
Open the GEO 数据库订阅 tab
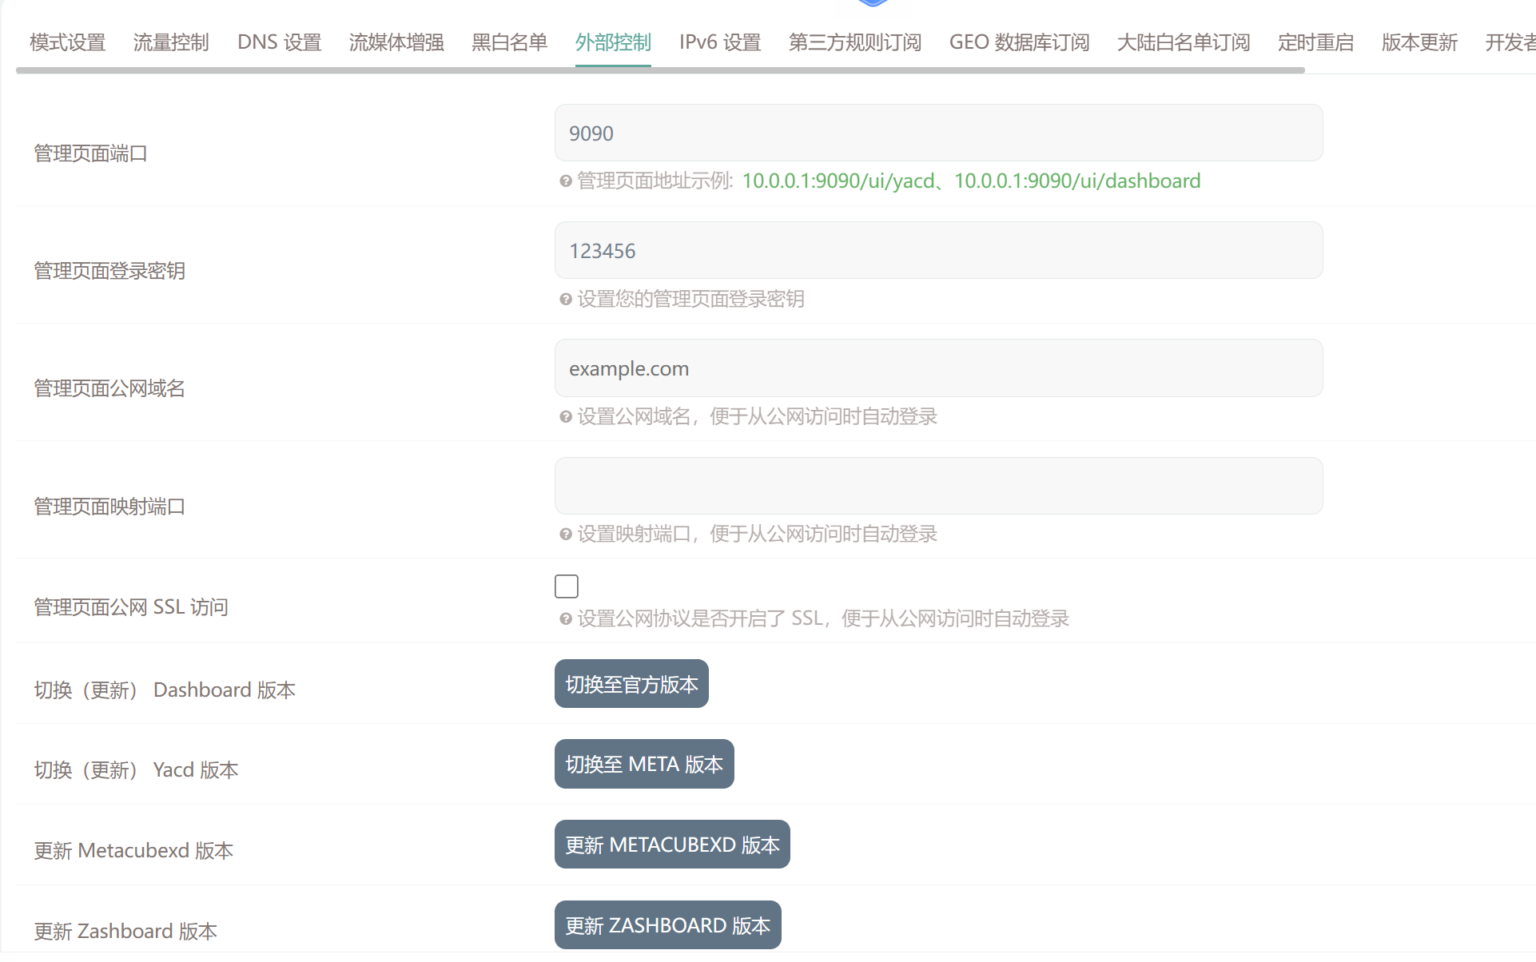click(x=1018, y=42)
